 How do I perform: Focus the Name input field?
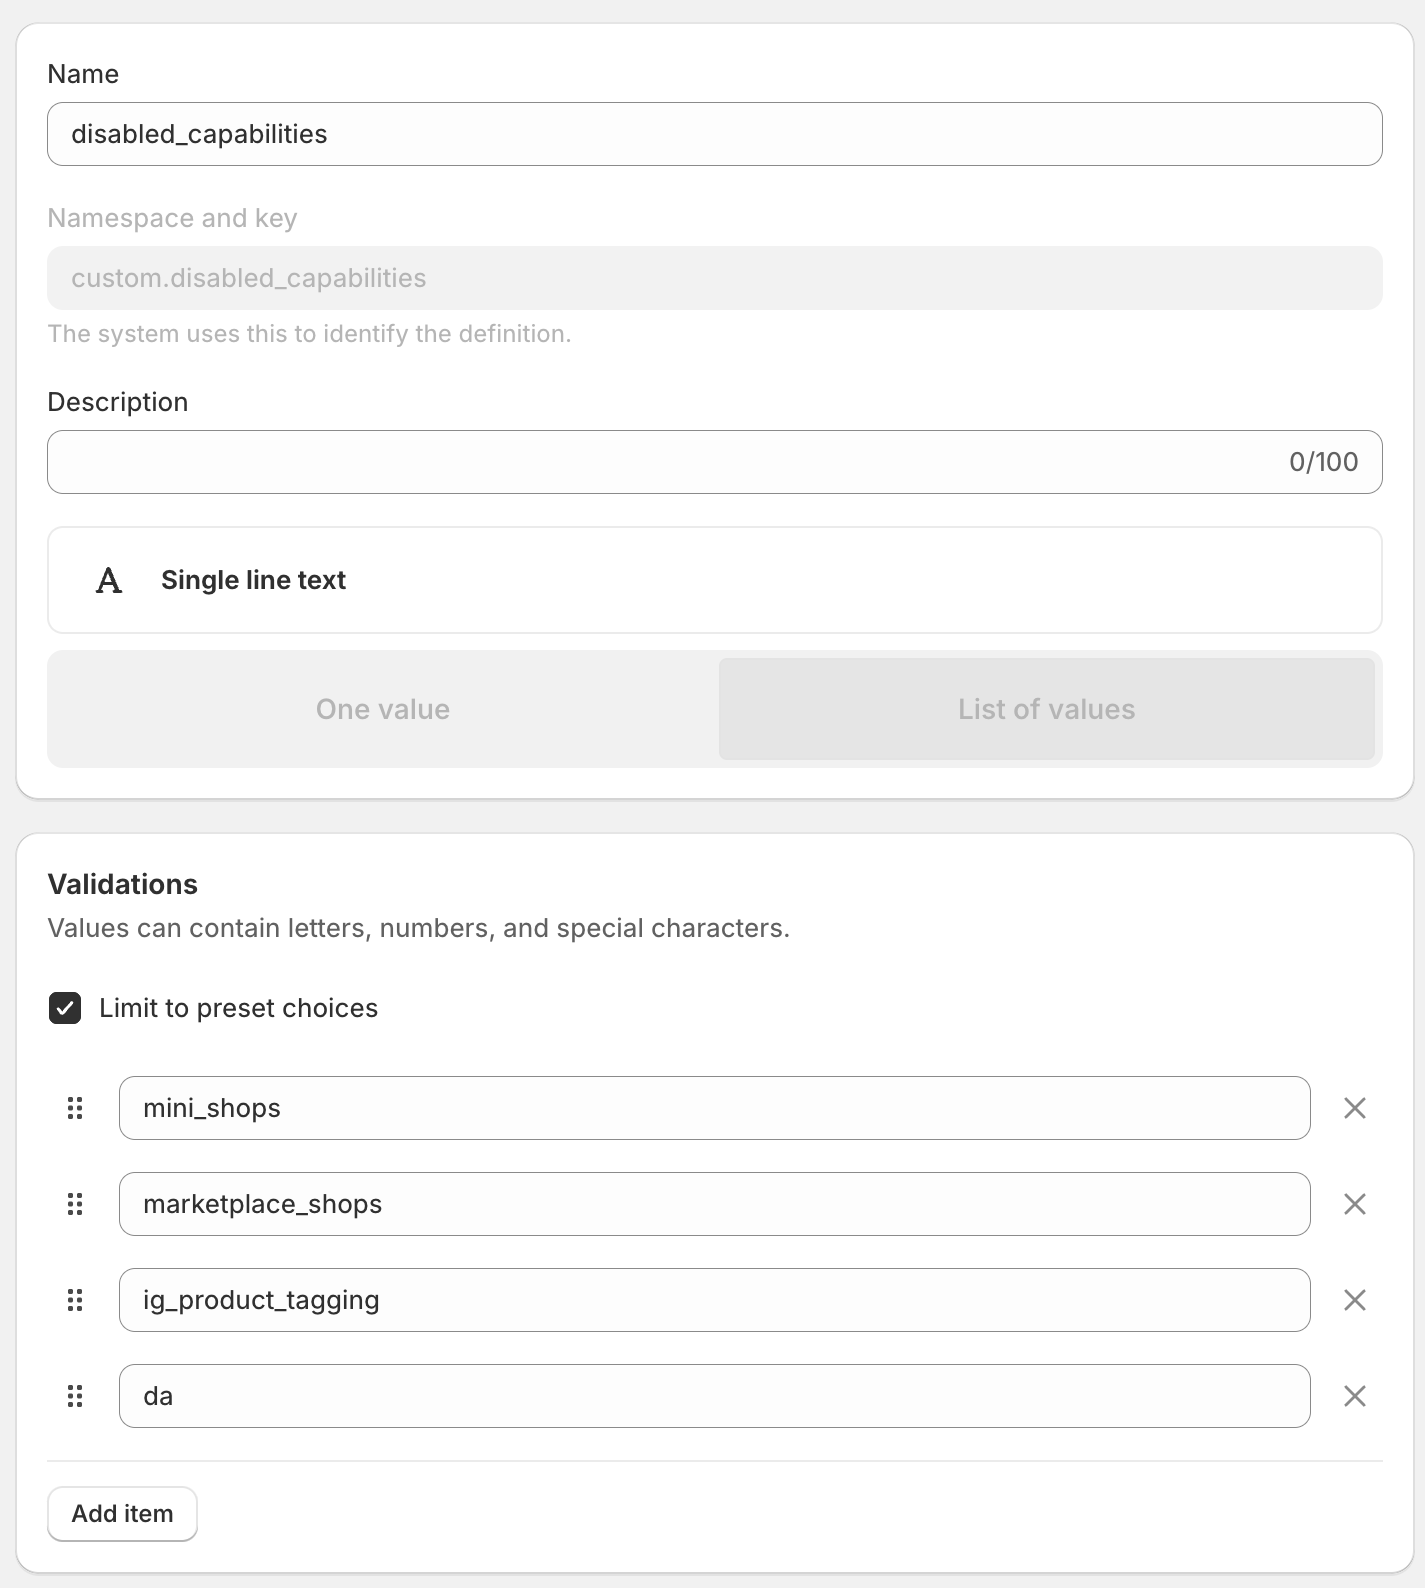click(x=715, y=134)
